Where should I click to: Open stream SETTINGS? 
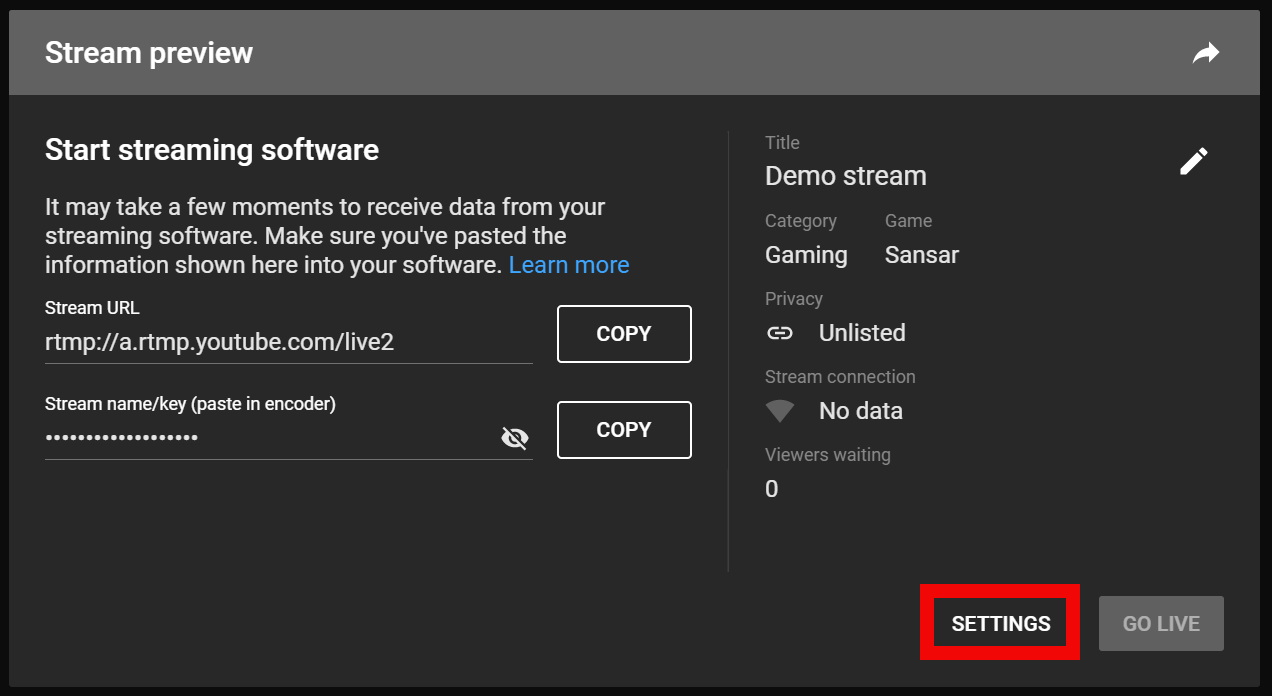pos(1001,623)
